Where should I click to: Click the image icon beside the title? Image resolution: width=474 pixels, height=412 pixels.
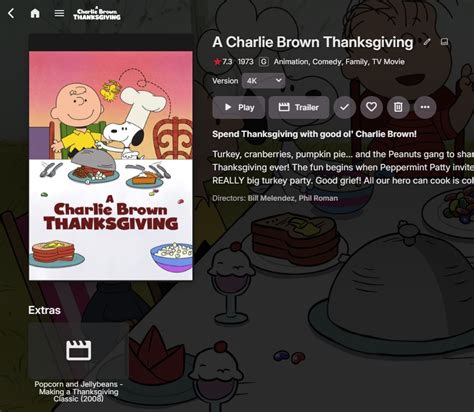pyautogui.click(x=444, y=42)
